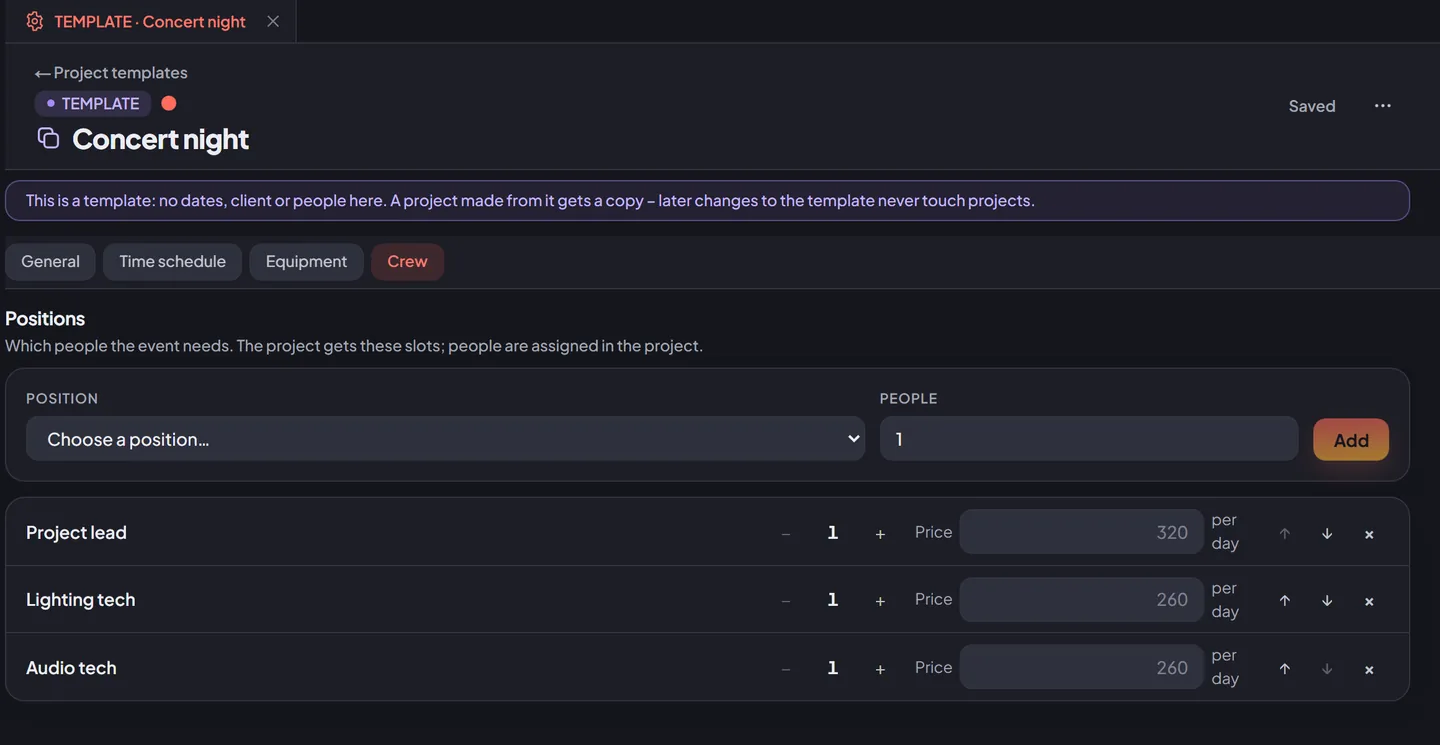Select the Equipment tab

306,262
